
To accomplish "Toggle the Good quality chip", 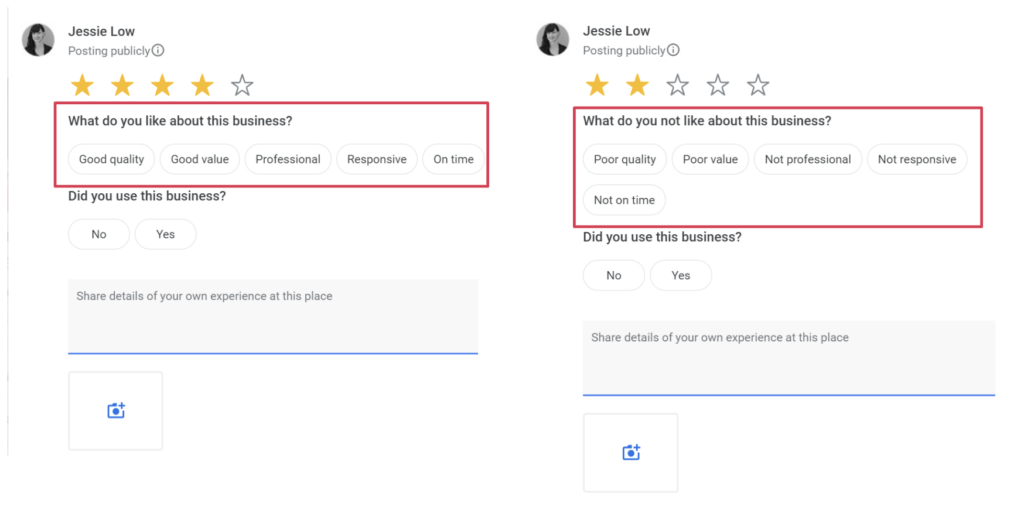I will pyautogui.click(x=112, y=159).
